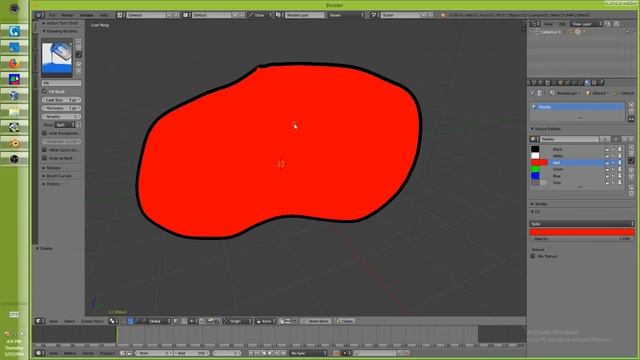Toggle the Allow Stroke checkbox
Image resolution: width=640 pixels, height=360 pixels.
[x=44, y=150]
